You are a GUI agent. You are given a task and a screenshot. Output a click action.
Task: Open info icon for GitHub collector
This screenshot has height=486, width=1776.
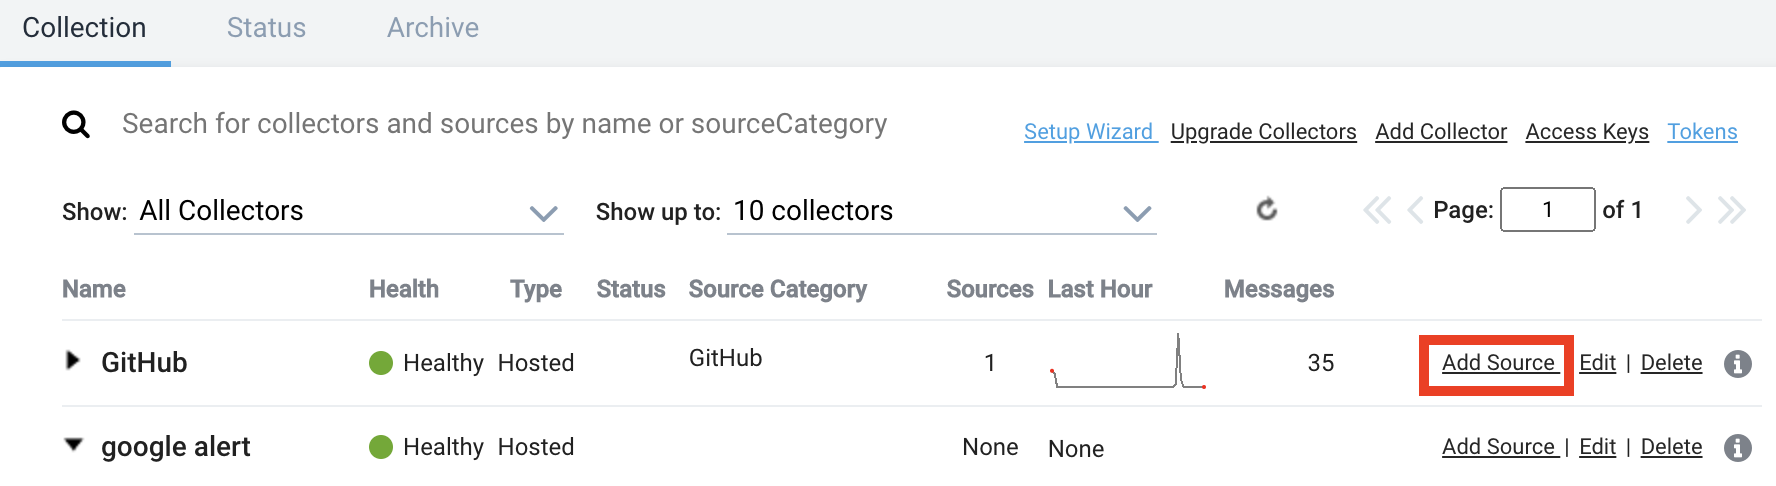pos(1737,364)
